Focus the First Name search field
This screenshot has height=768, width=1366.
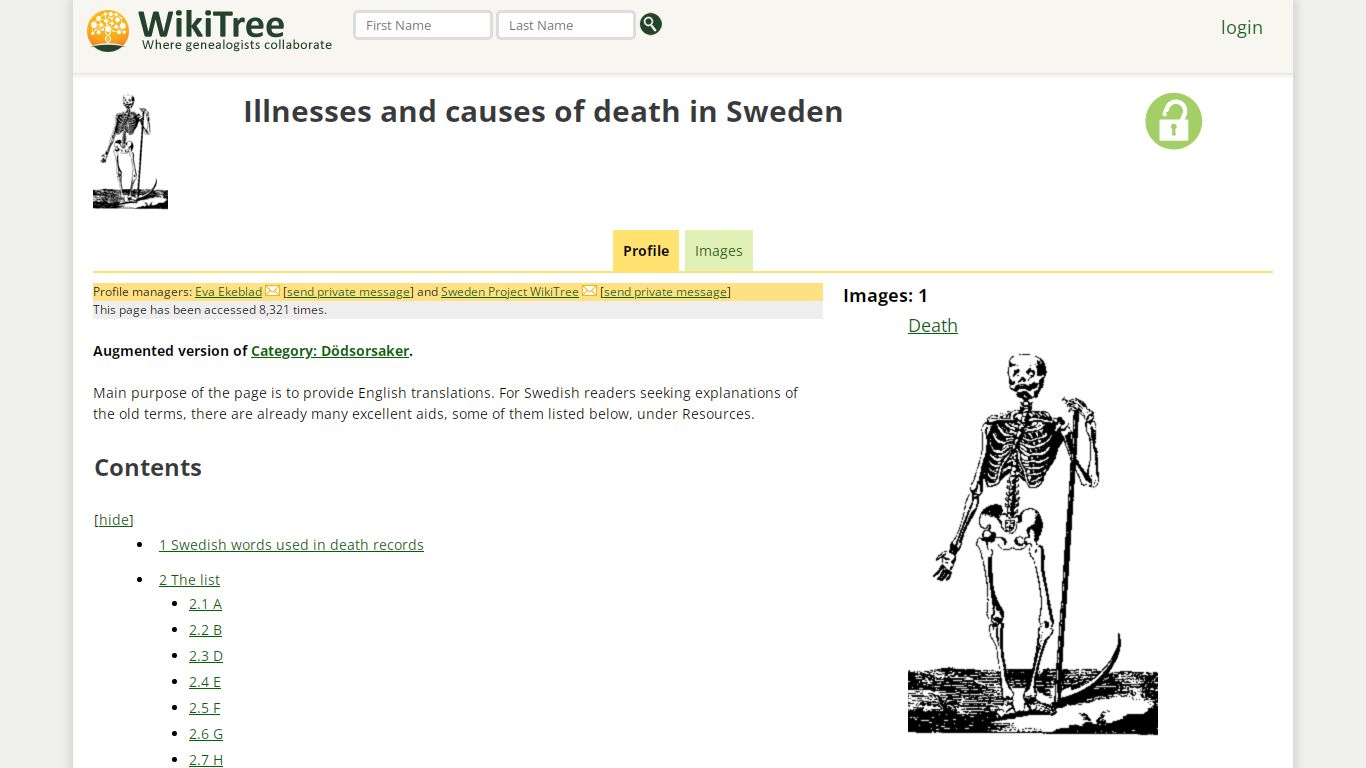click(x=423, y=25)
